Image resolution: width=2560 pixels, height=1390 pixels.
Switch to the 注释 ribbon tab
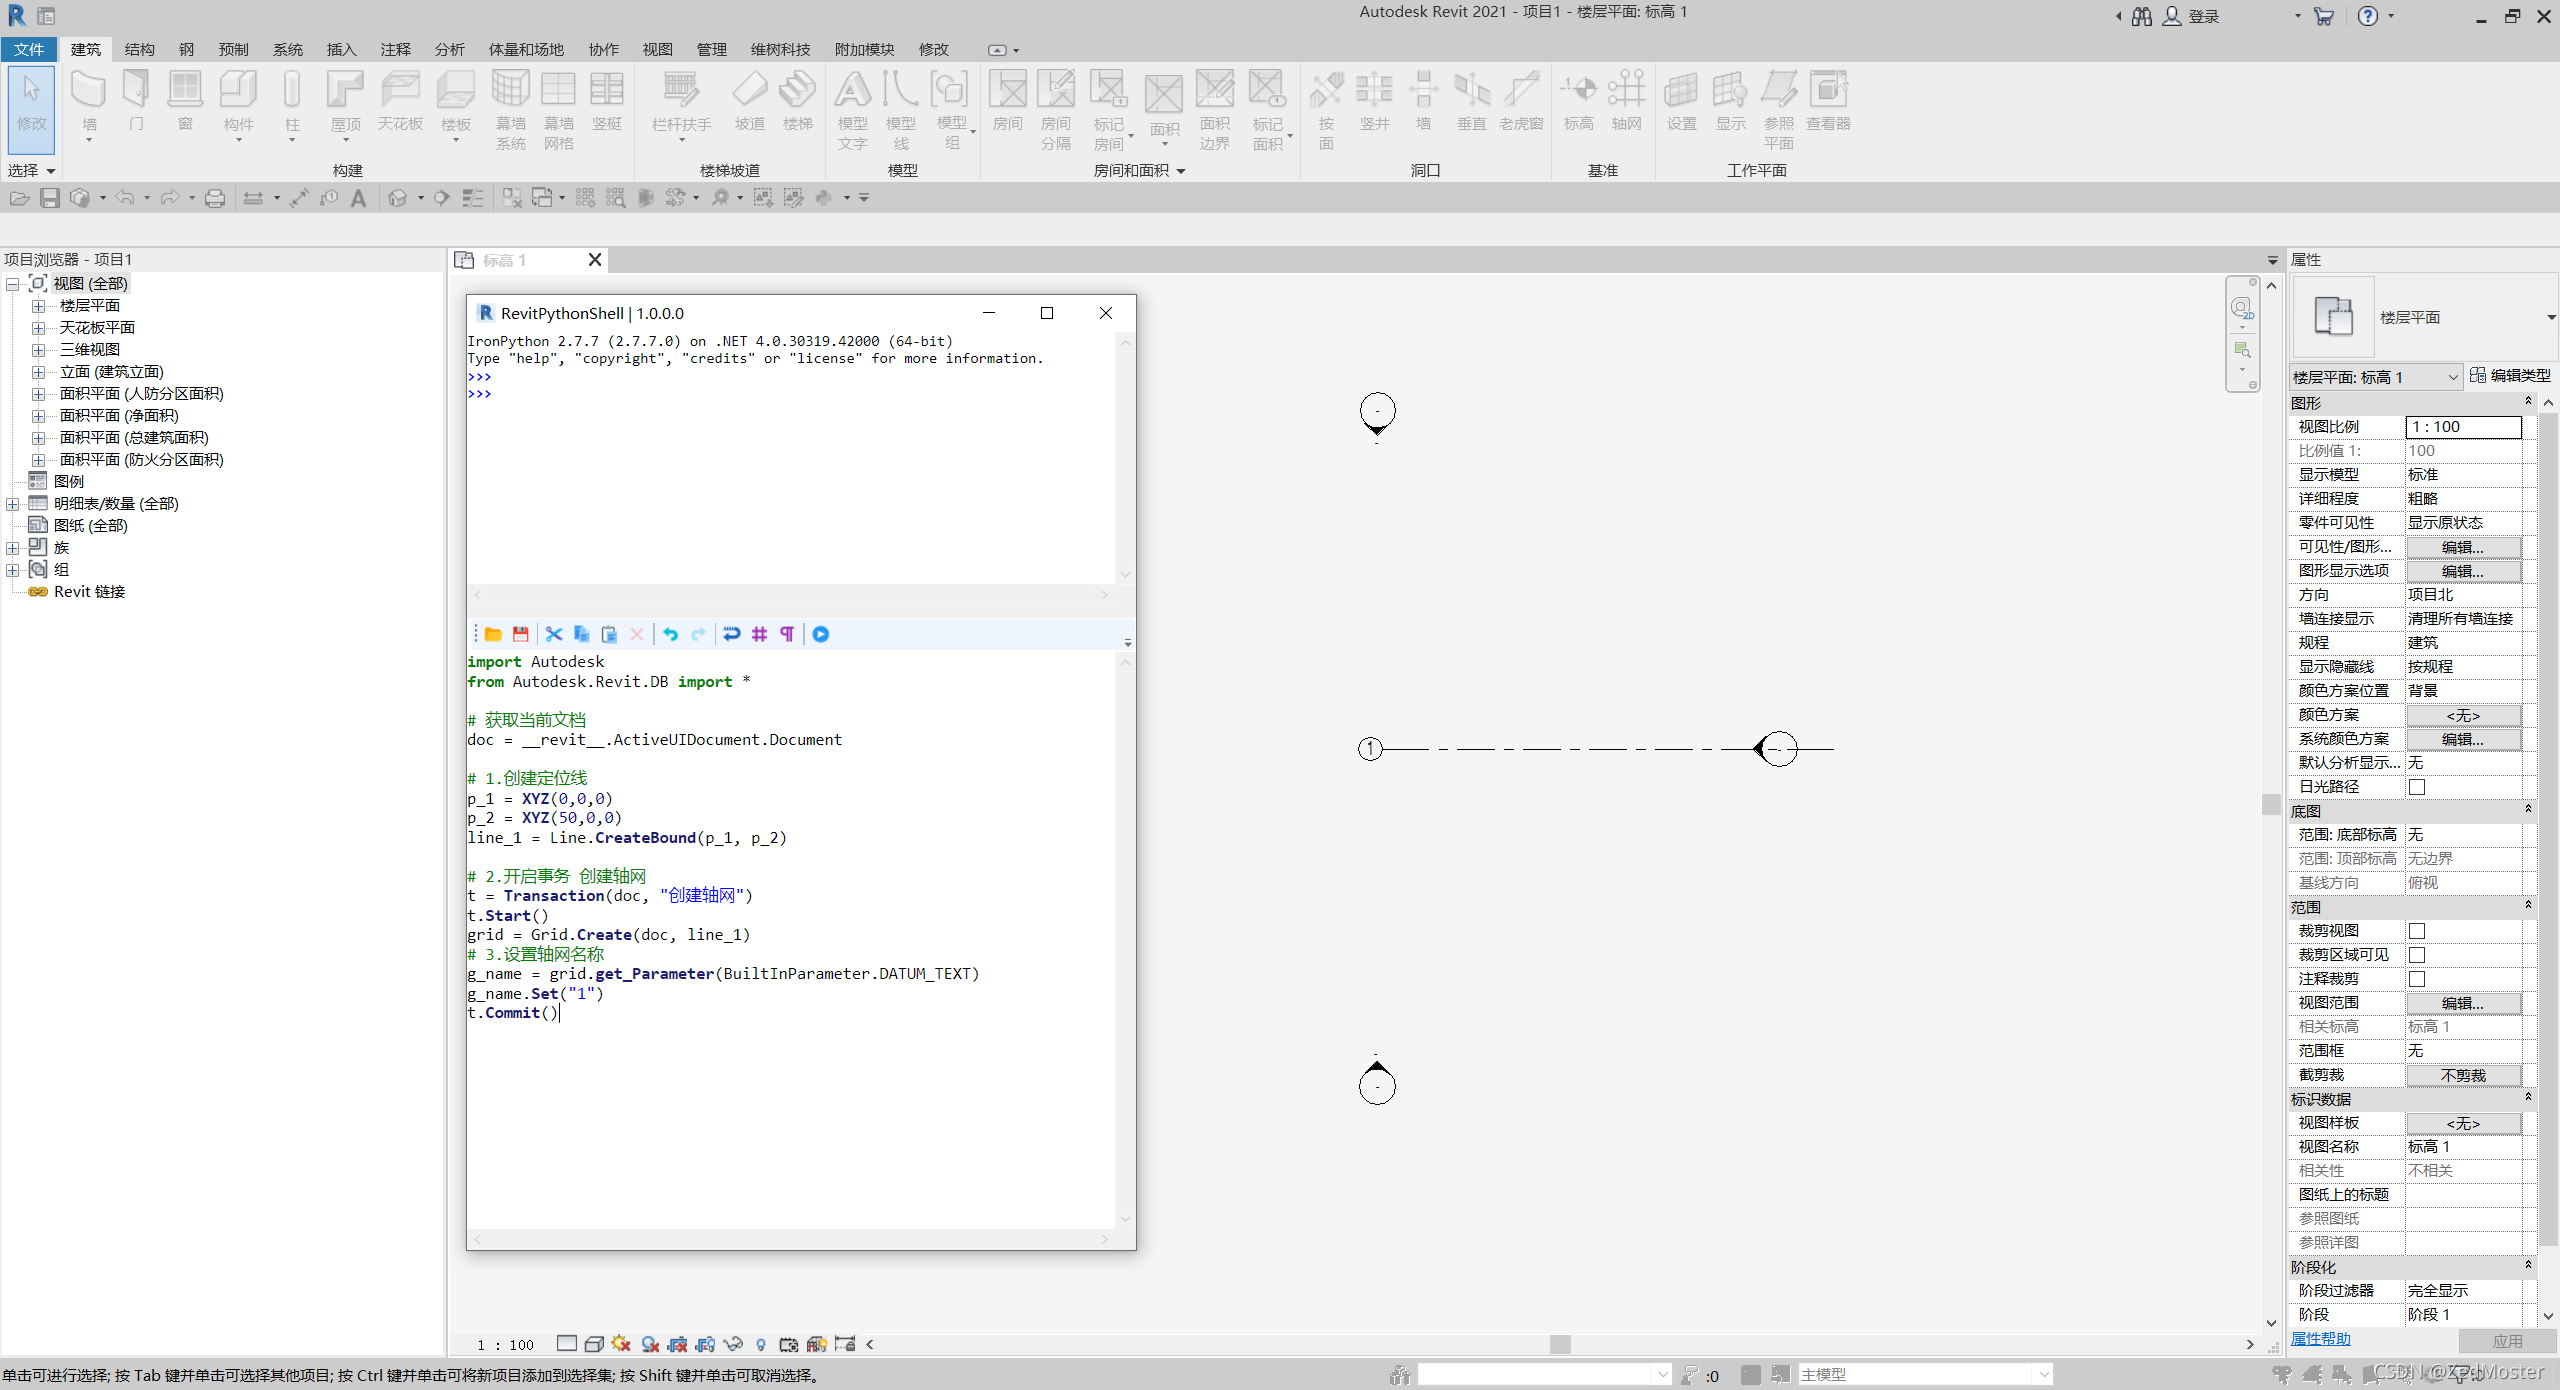[395, 49]
